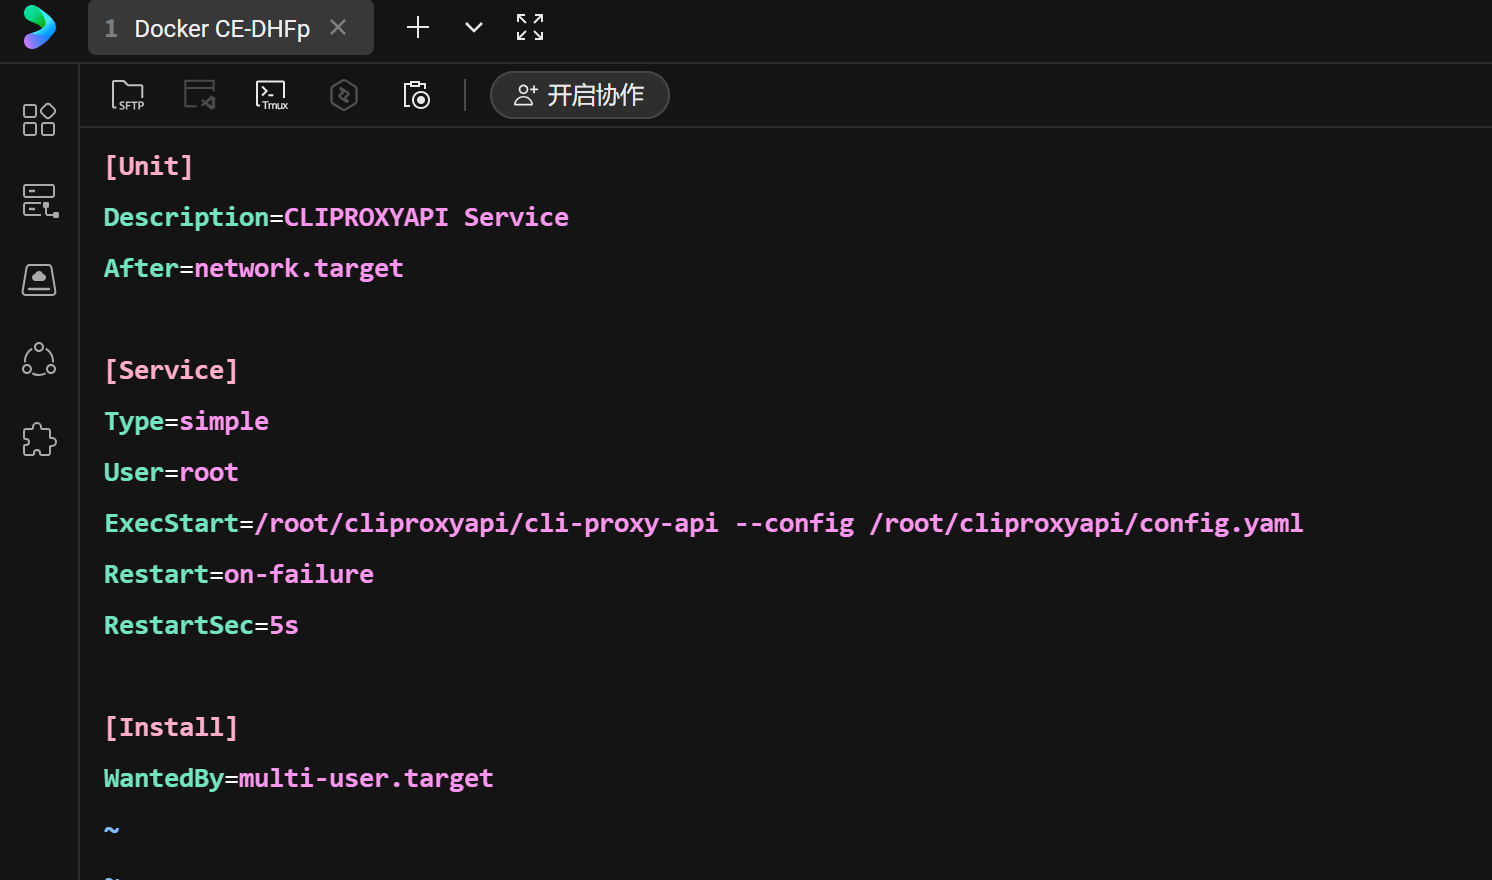Screen dimensions: 1492x880
Task: Click the [Service] section header text
Action: click(171, 370)
